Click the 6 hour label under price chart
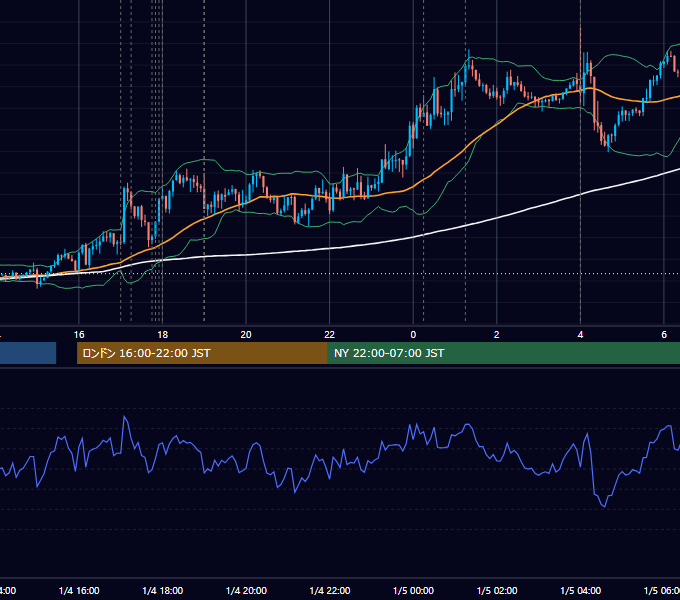680x600 pixels. [664, 335]
